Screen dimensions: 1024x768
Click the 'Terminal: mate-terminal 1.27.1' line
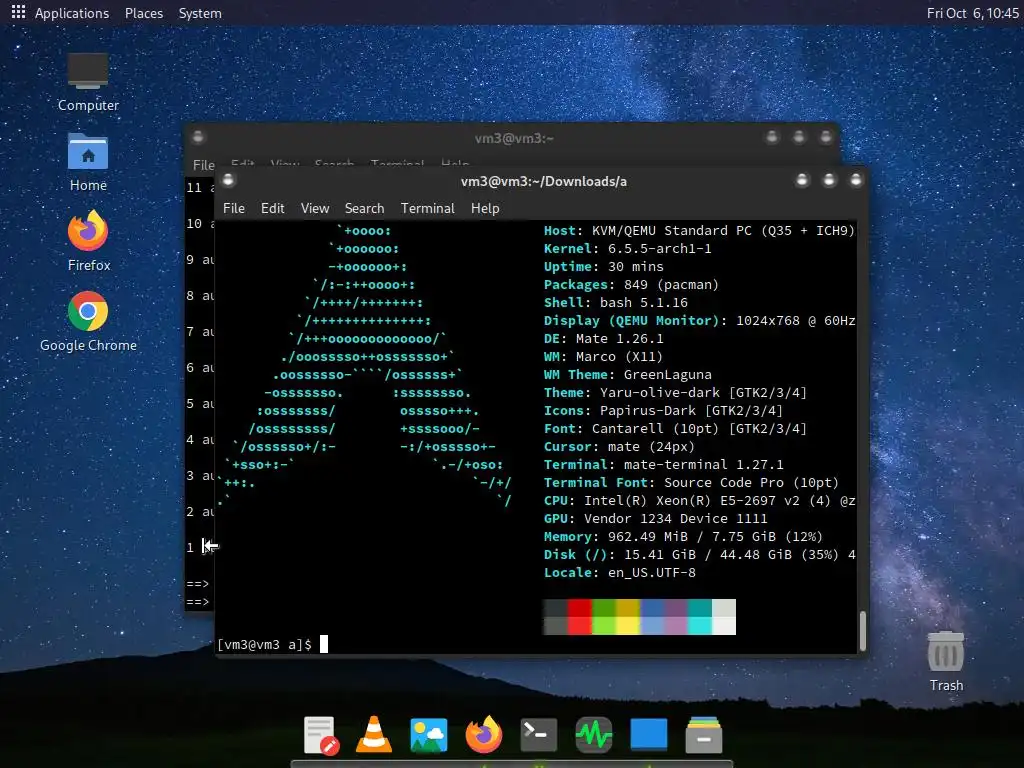[664, 464]
